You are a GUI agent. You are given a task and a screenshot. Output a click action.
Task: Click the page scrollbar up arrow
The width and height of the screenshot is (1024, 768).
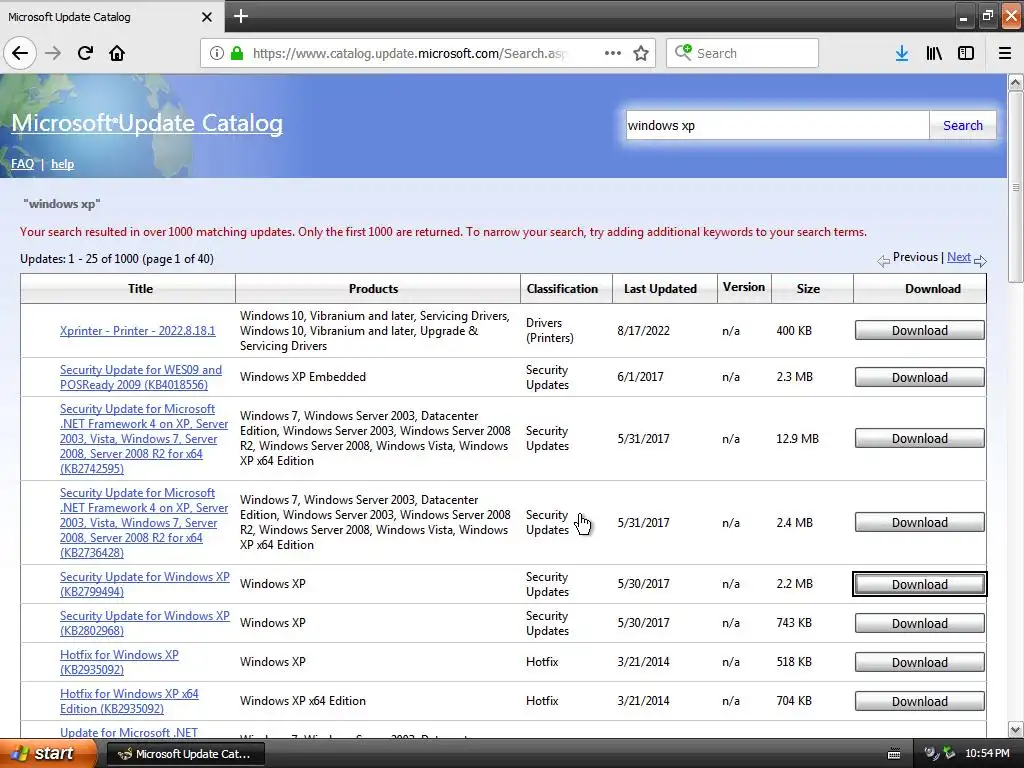pyautogui.click(x=1016, y=82)
